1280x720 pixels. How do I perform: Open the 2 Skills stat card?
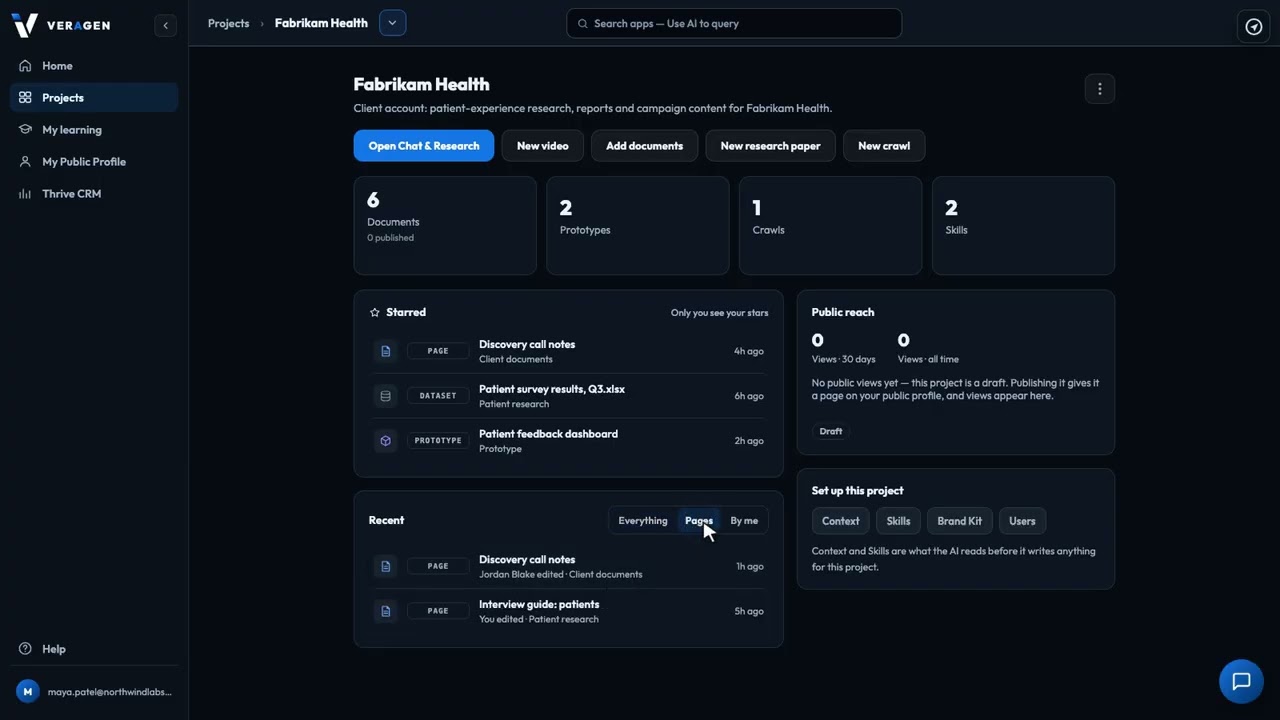pos(1023,226)
